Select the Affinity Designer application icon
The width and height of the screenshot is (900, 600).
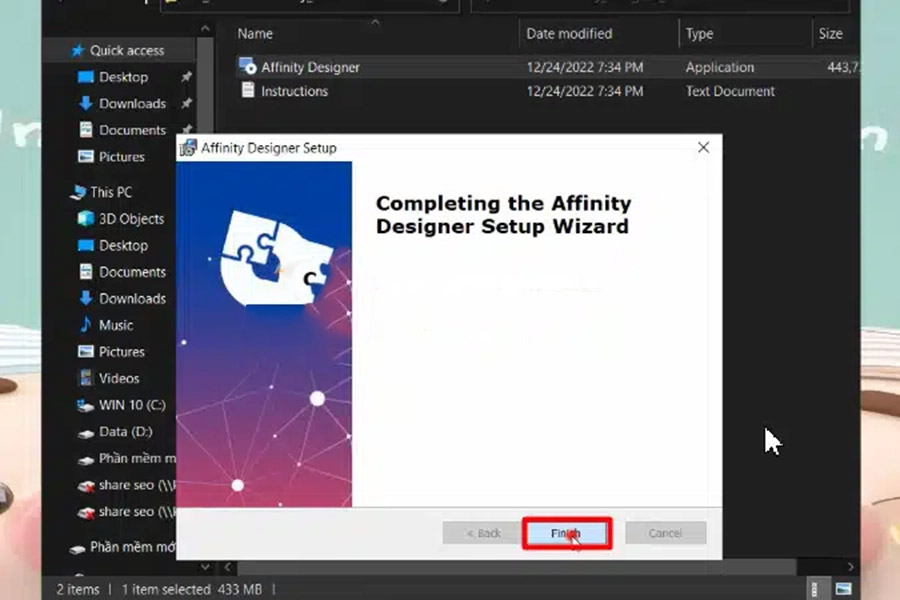247,67
